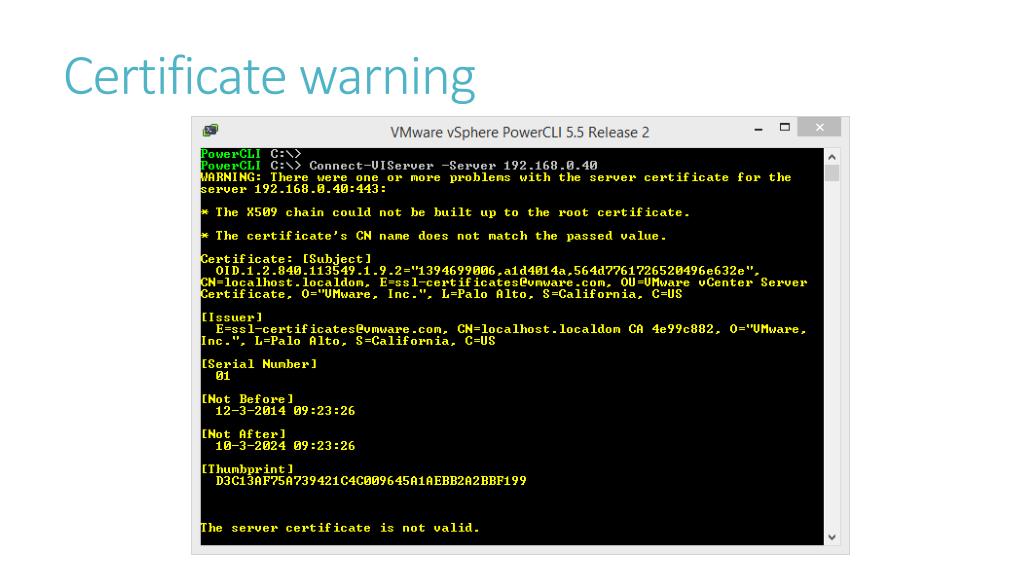Click the serial number value 01
The height and width of the screenshot is (576, 1024).
223,376
